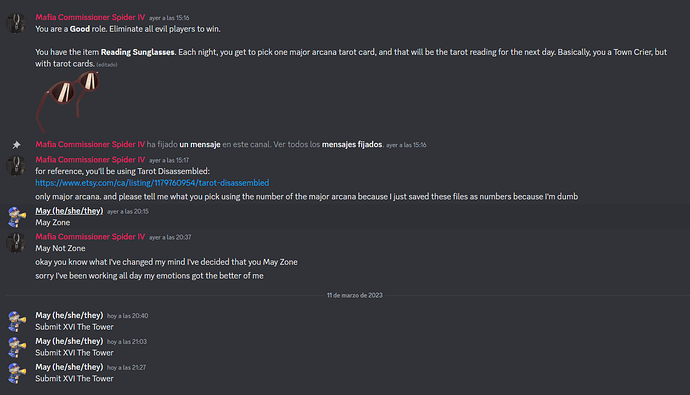The width and height of the screenshot is (690, 395).
Task: Click May (he/she/they) username at 21:27
Action: (69, 367)
